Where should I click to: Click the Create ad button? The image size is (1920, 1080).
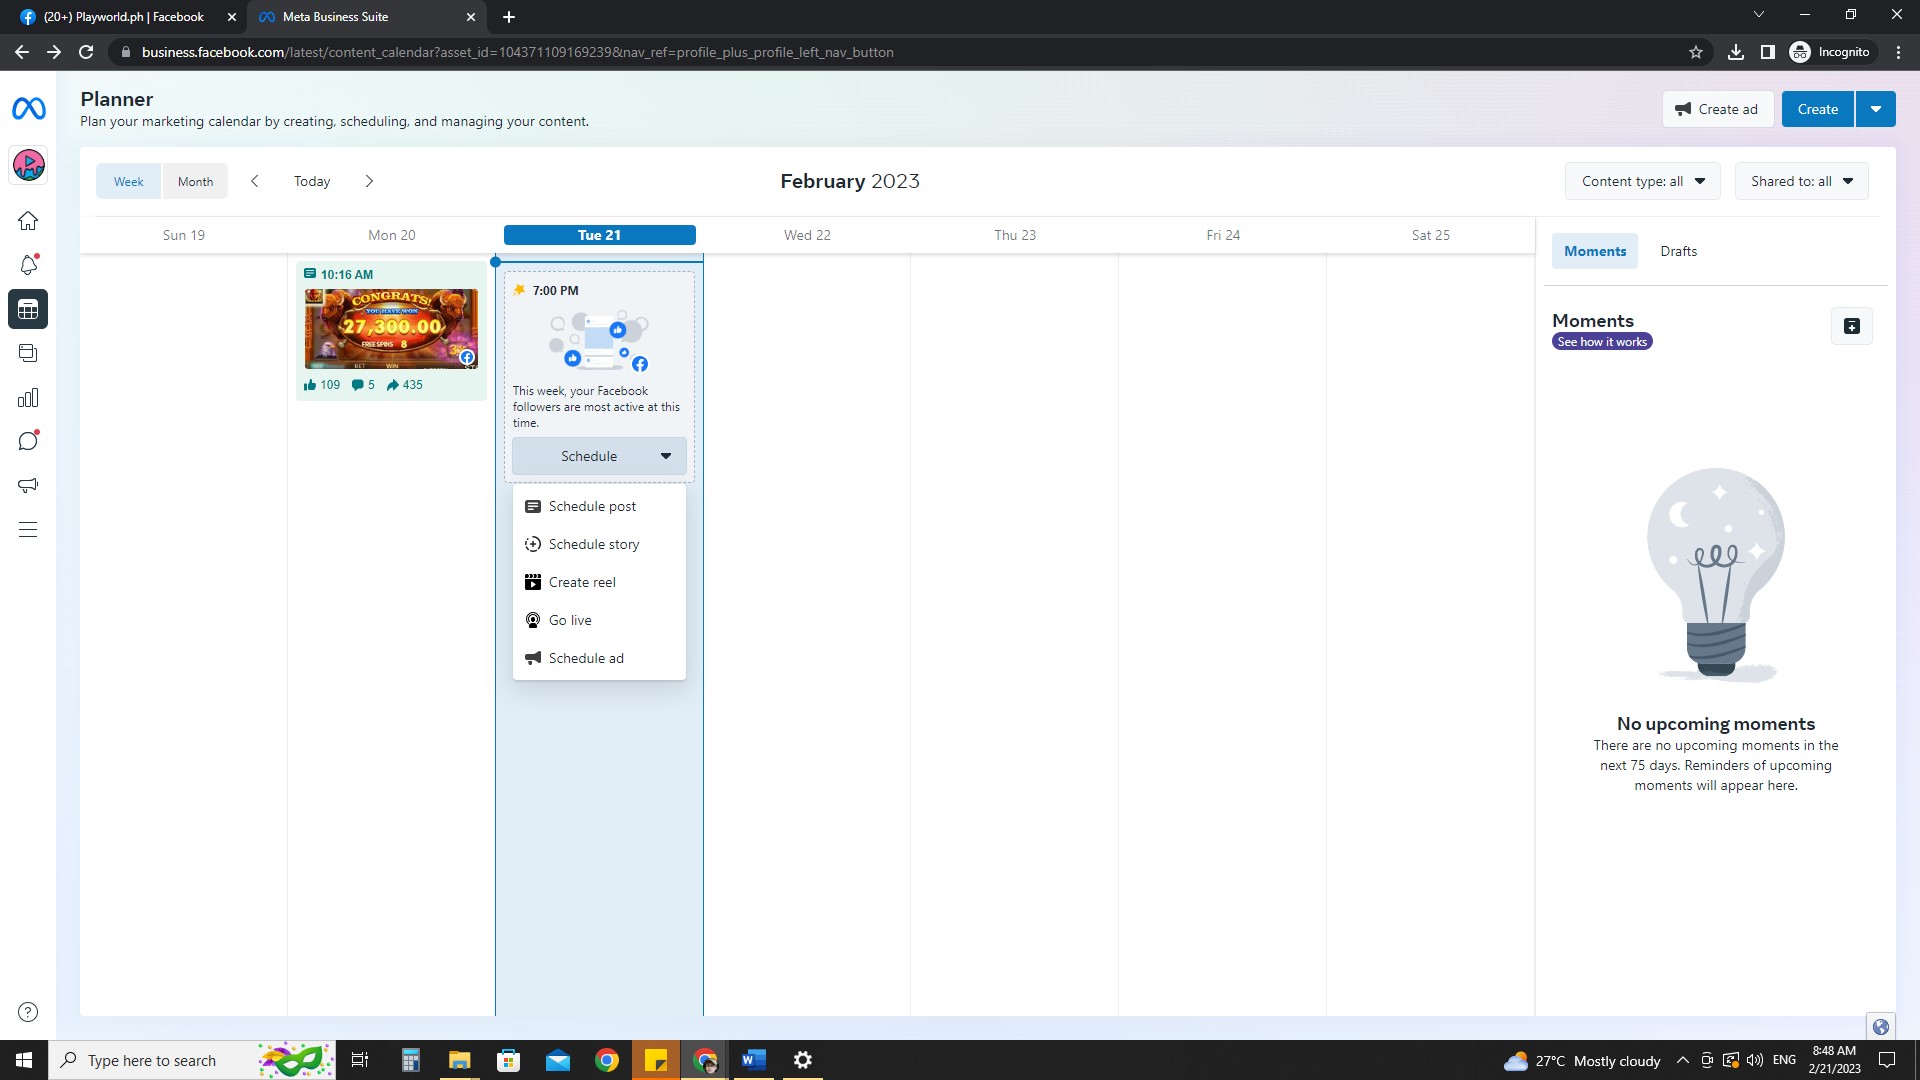(x=1717, y=109)
